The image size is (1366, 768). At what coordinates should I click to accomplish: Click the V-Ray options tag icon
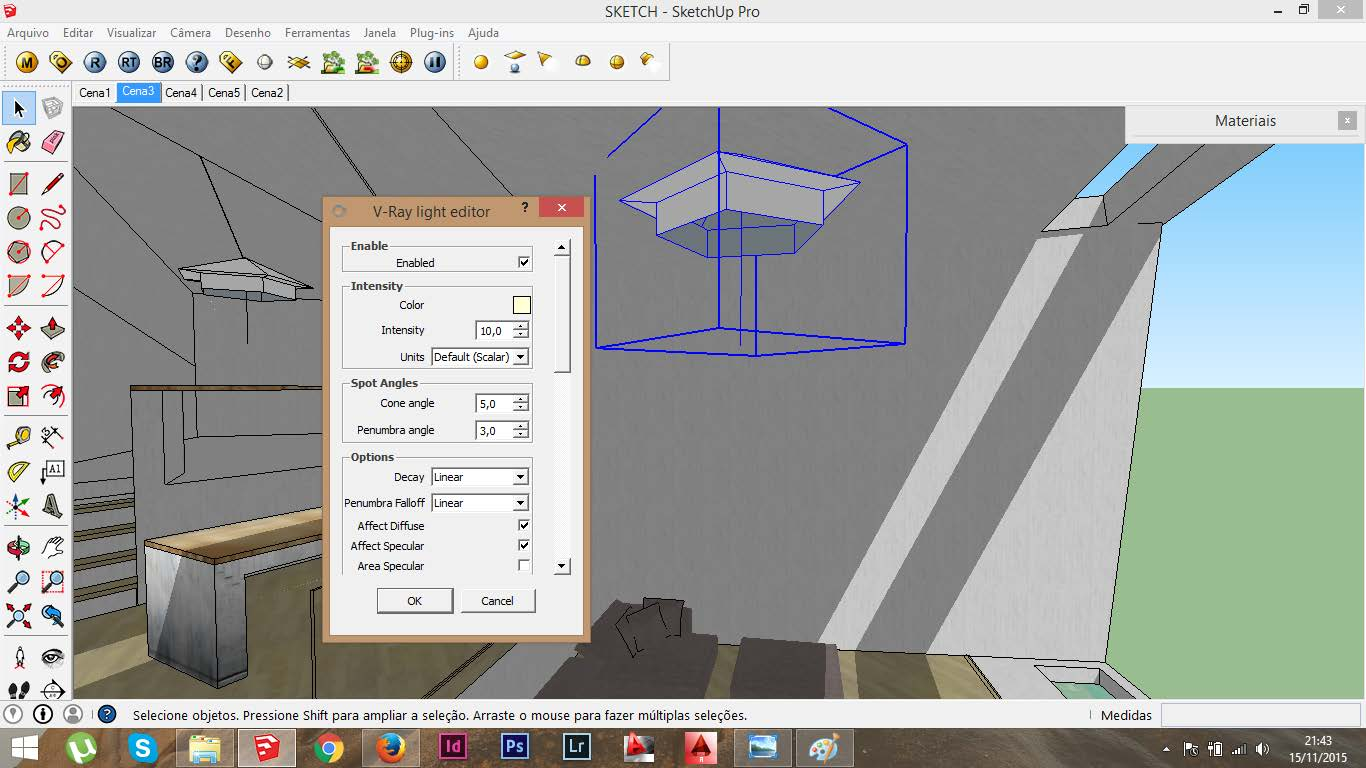click(x=61, y=62)
